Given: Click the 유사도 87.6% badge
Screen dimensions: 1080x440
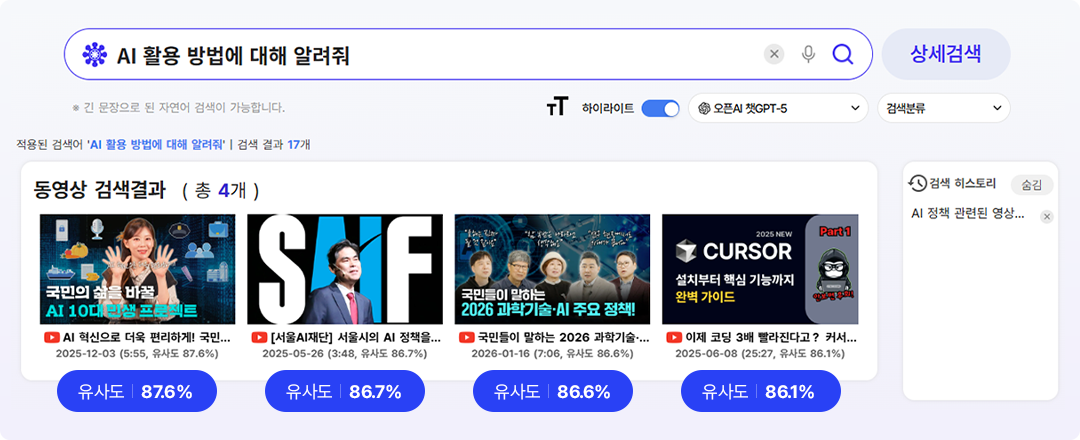Looking at the screenshot, I should click(137, 391).
